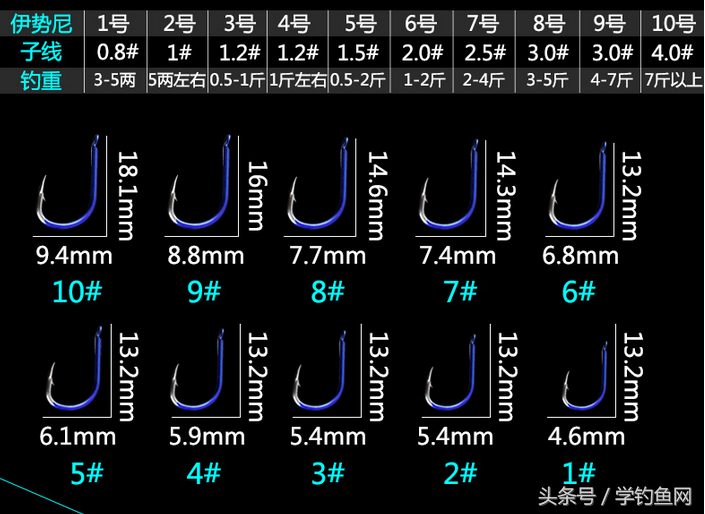Click the 6# hook image
Viewport: 705px width, 514px height.
coord(579,184)
